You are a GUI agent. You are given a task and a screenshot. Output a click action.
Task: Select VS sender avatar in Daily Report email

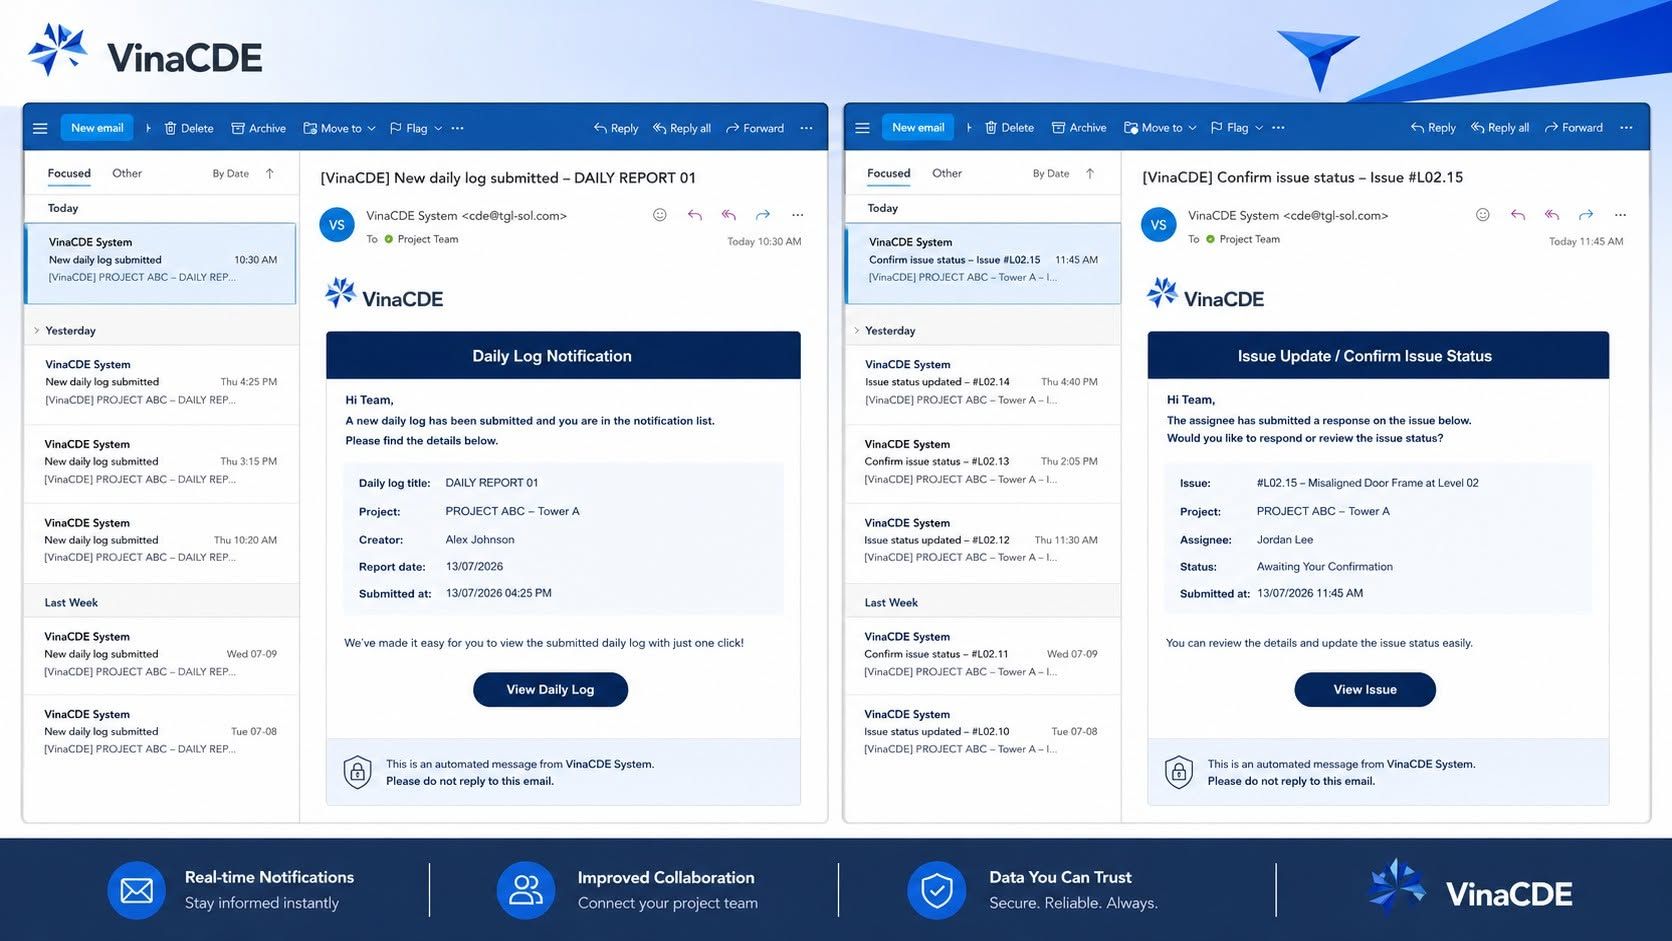(x=337, y=225)
